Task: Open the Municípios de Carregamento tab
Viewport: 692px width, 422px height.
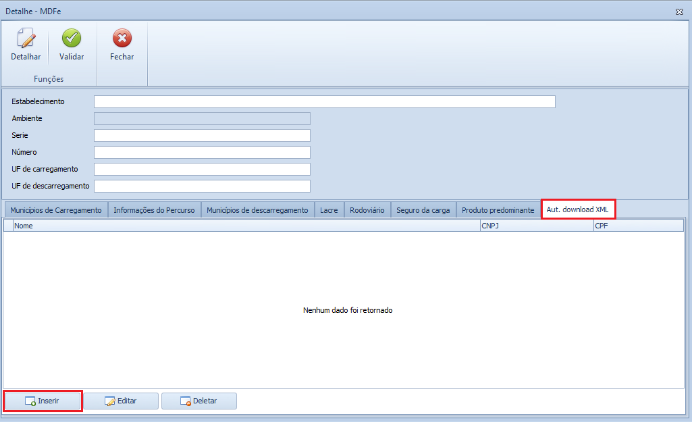Action: [x=56, y=210]
